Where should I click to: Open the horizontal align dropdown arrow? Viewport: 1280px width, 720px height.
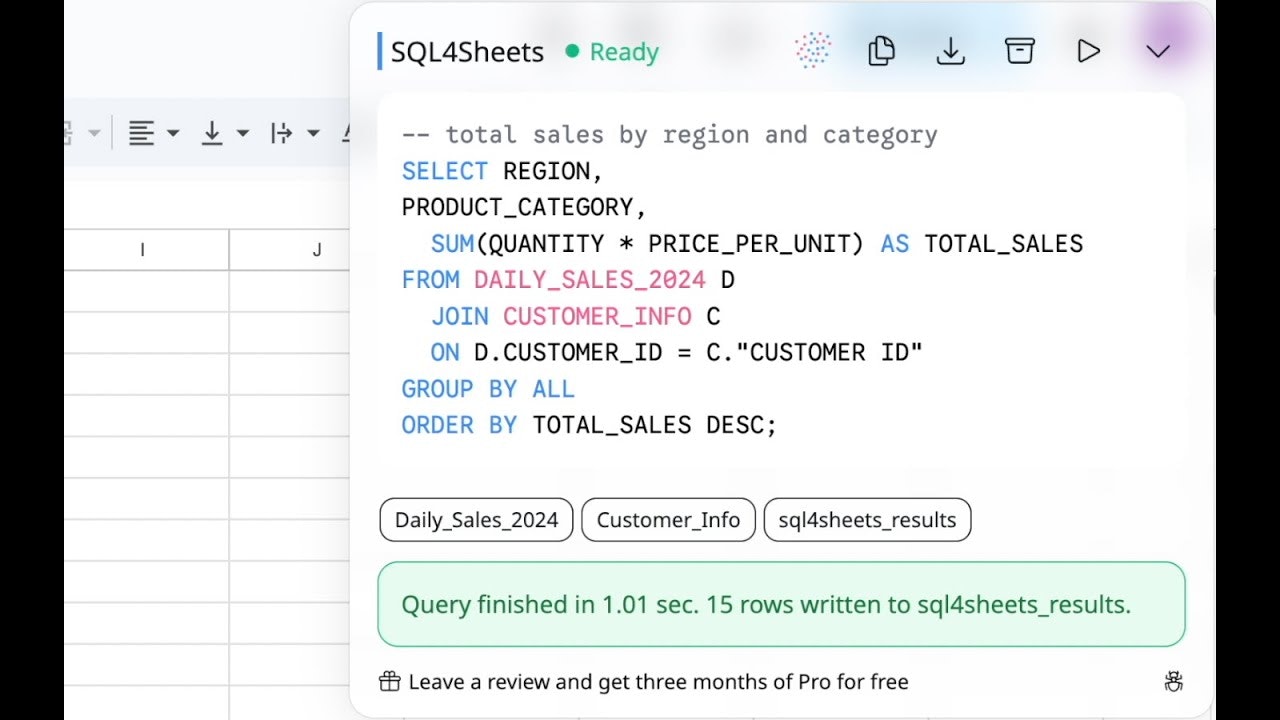point(174,133)
